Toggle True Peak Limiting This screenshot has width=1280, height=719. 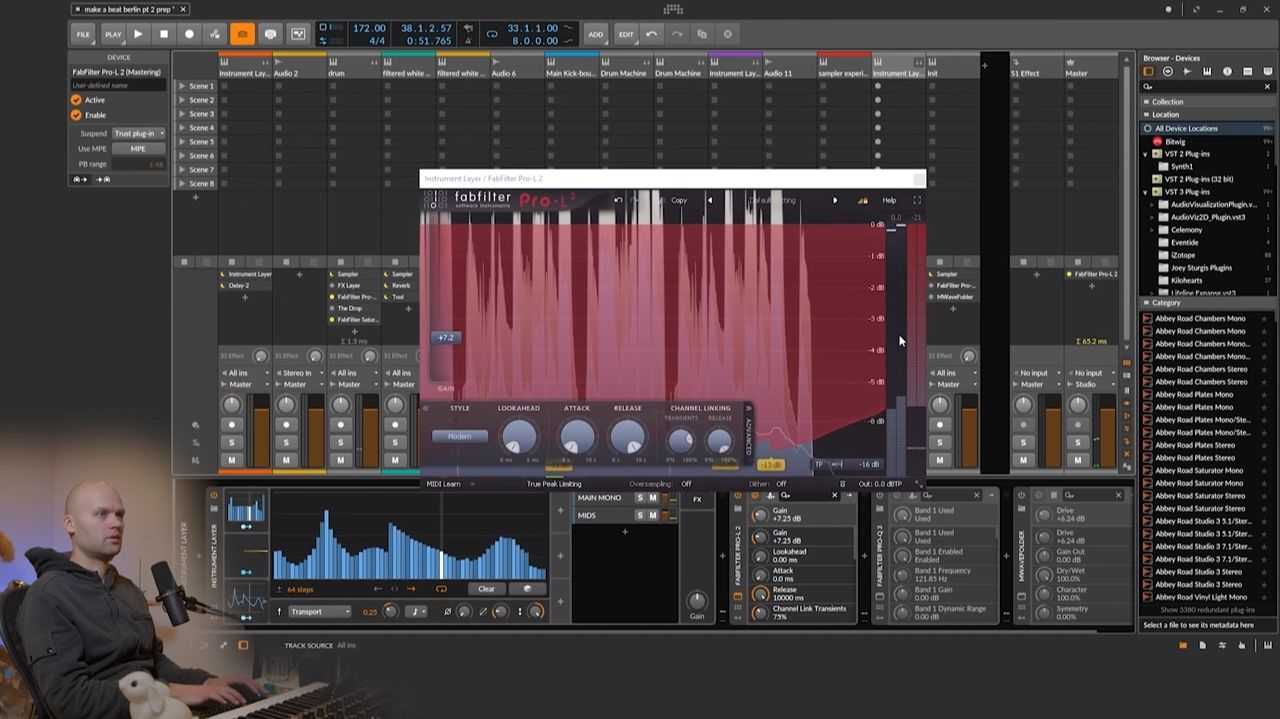click(554, 484)
